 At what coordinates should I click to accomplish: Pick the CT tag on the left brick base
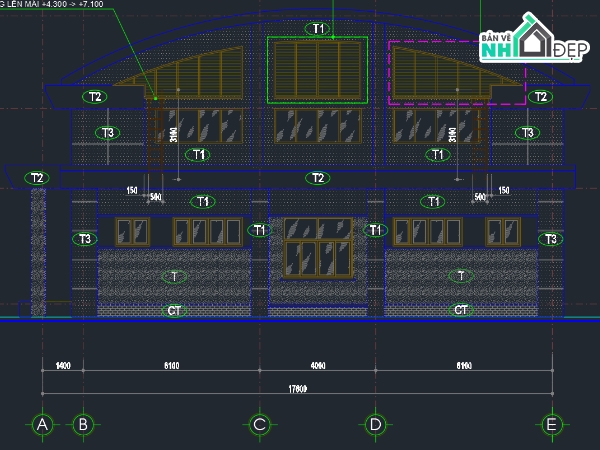174,310
